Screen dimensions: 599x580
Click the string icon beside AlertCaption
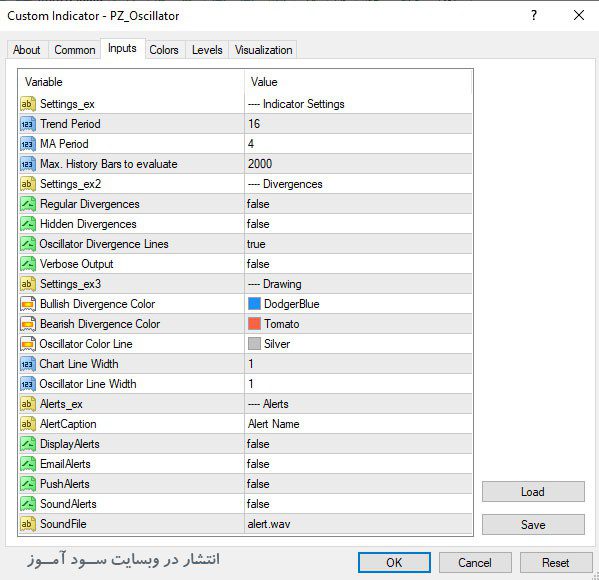[x=28, y=424]
